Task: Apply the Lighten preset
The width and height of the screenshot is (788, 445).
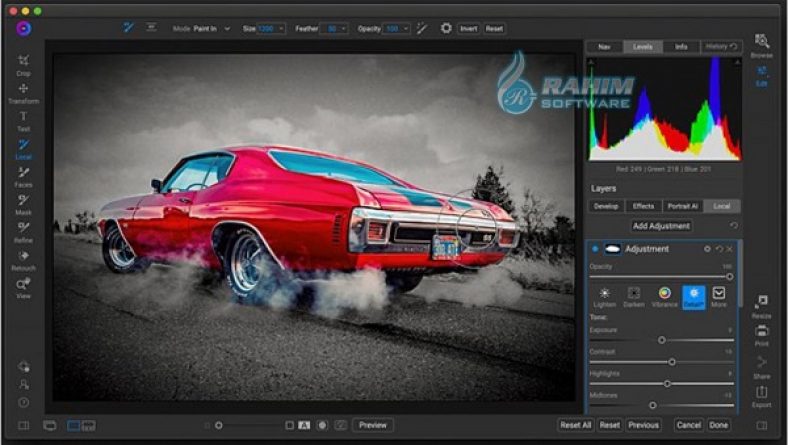Action: (605, 297)
